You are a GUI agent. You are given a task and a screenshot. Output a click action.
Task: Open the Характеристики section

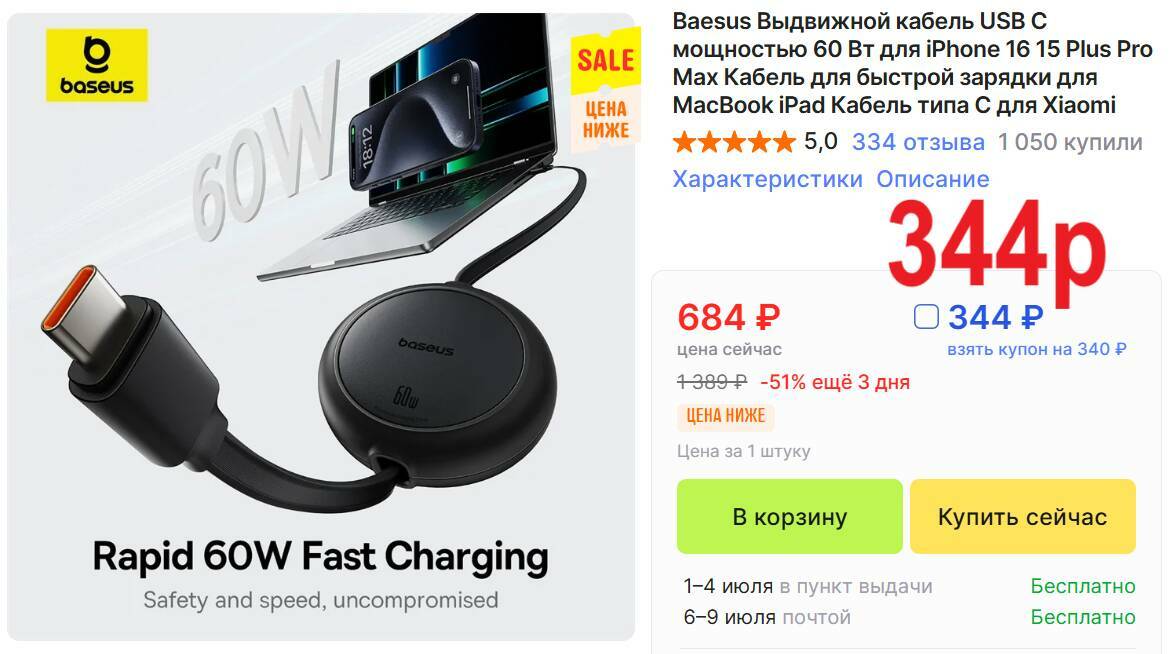(x=767, y=179)
